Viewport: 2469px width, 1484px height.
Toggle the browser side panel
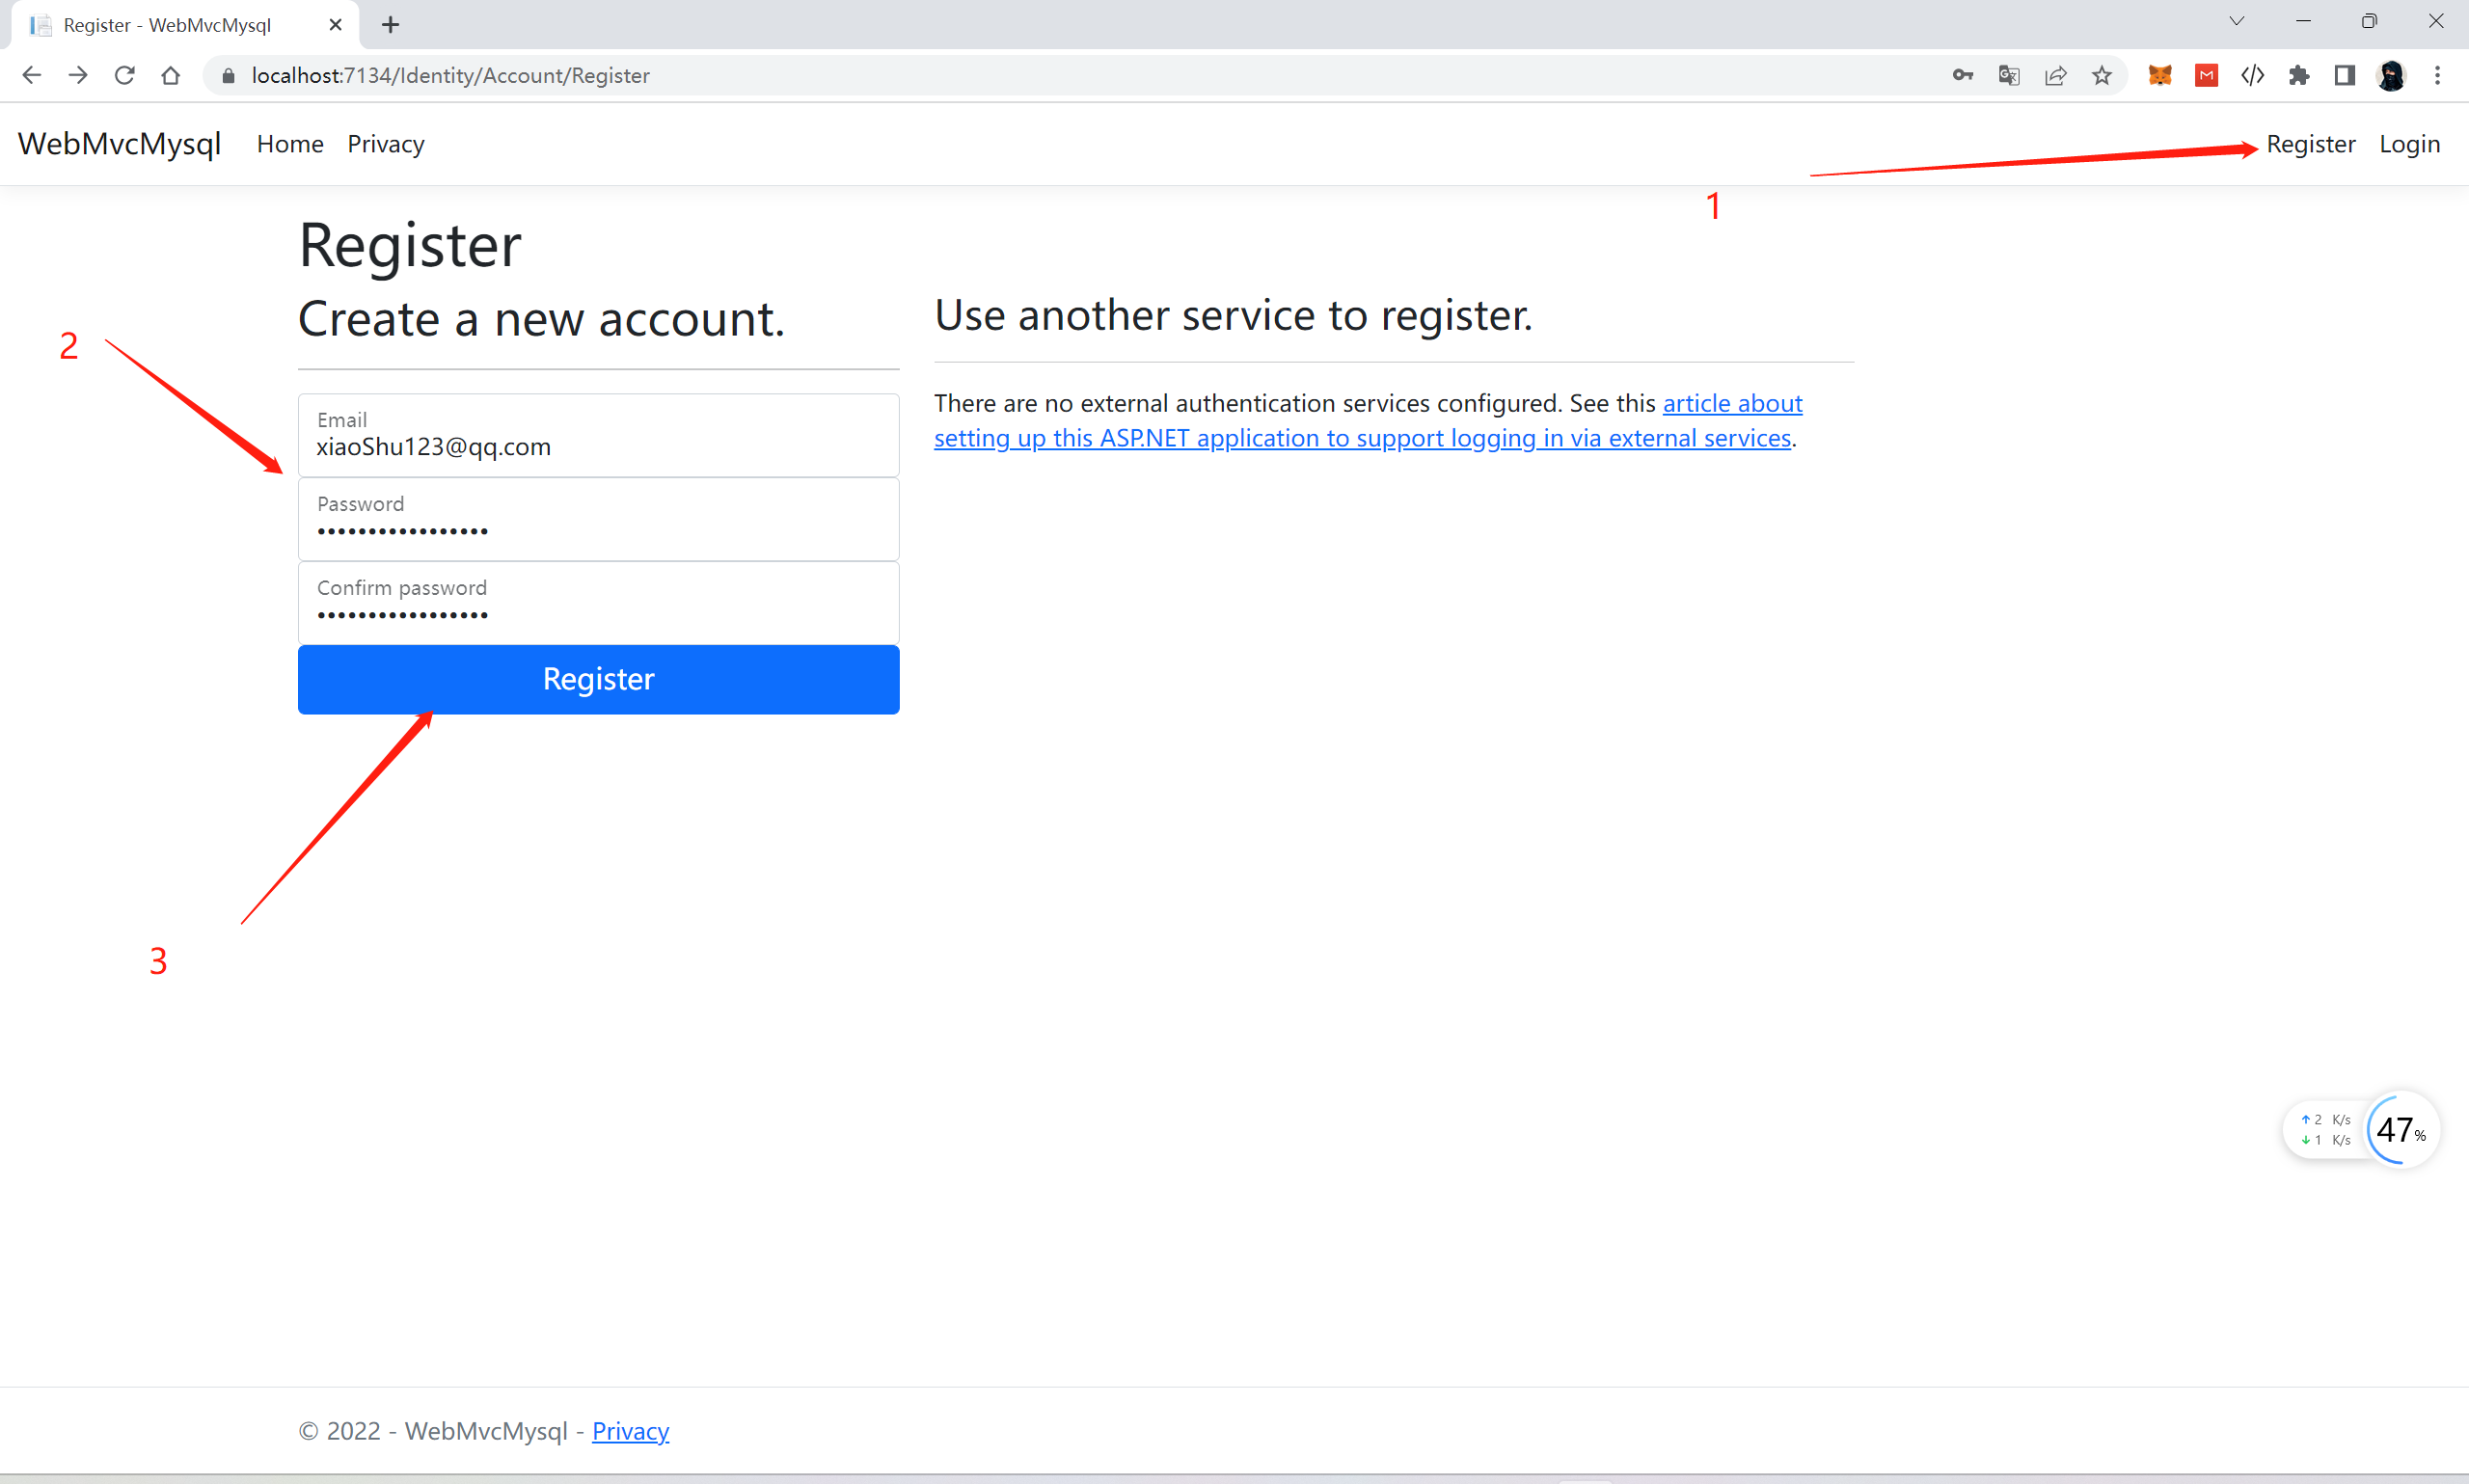(x=2344, y=75)
